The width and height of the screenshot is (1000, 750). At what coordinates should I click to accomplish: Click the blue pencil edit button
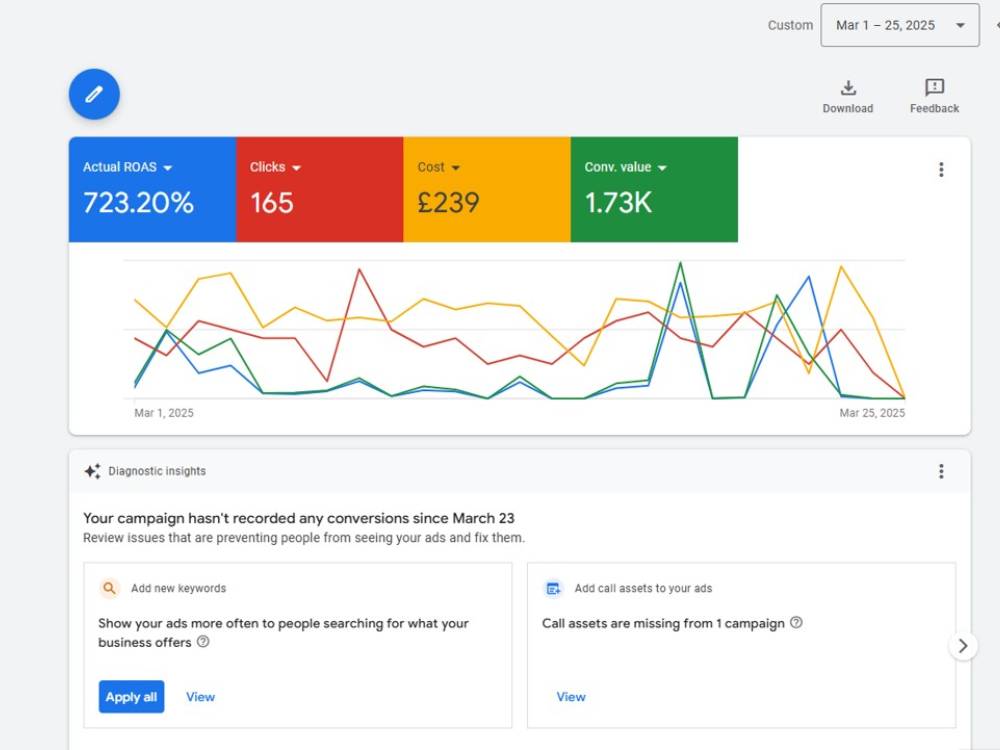click(94, 94)
